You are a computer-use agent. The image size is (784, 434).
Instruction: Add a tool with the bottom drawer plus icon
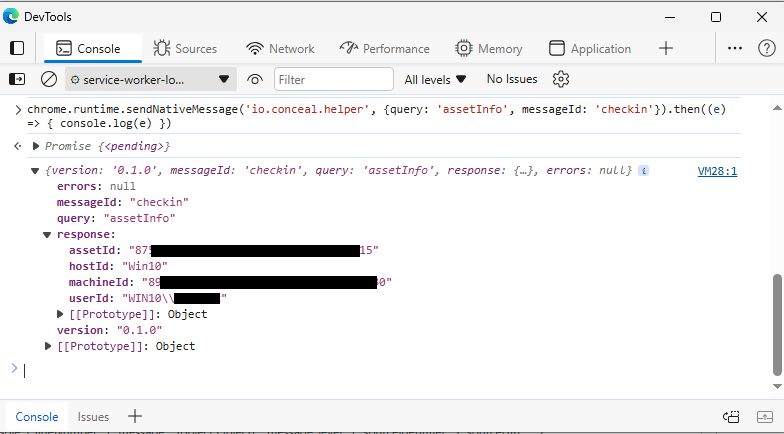pyautogui.click(x=134, y=416)
